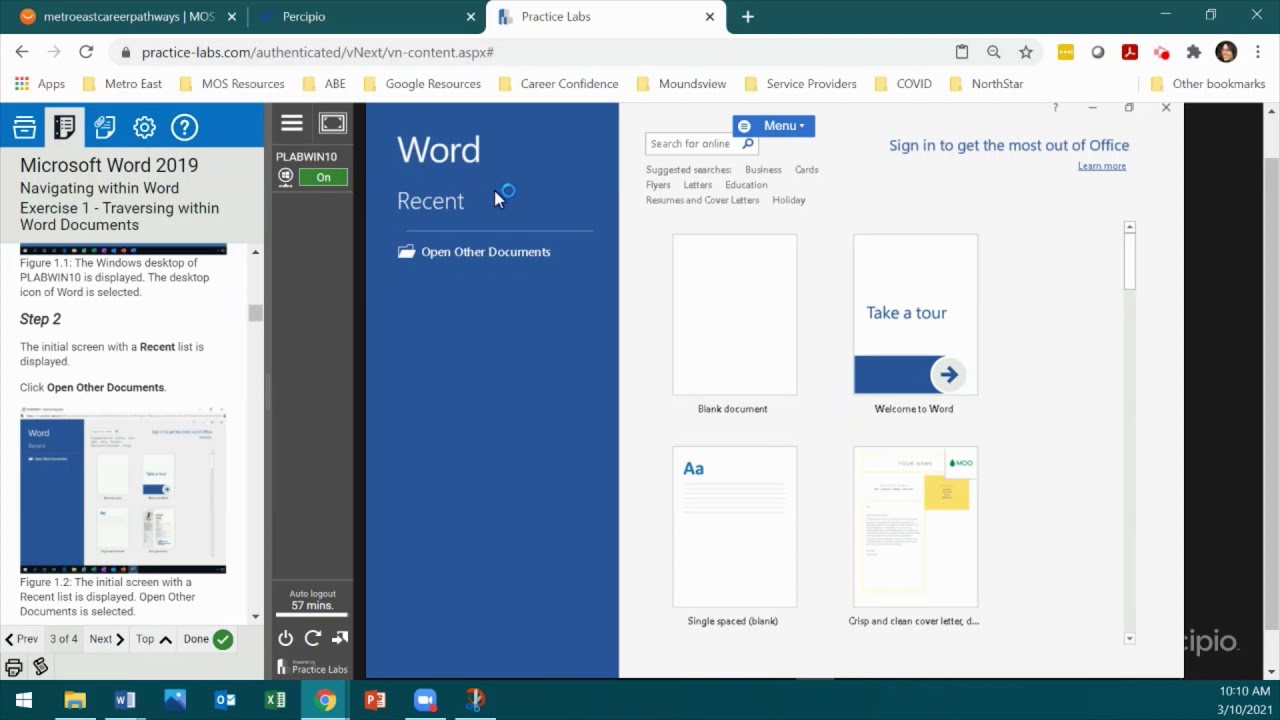Bookmark this page with the star icon
The height and width of the screenshot is (720, 1280).
click(x=1025, y=52)
